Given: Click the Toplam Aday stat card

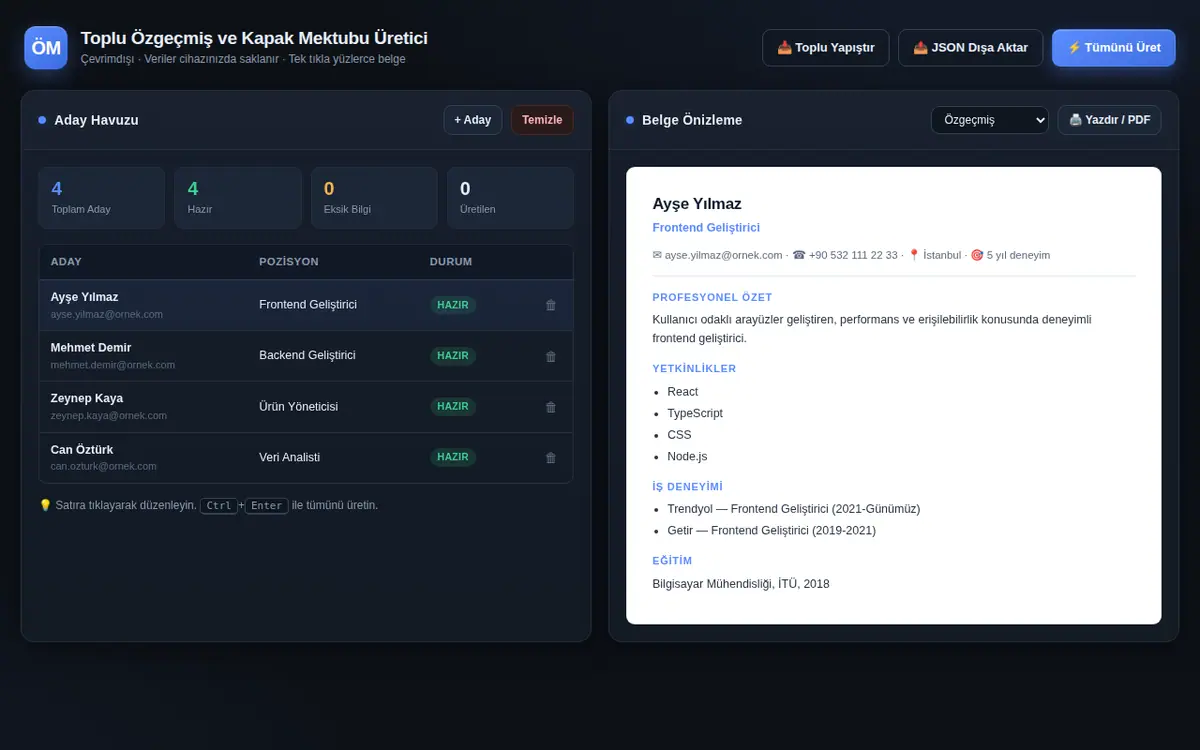Looking at the screenshot, I should coord(102,198).
